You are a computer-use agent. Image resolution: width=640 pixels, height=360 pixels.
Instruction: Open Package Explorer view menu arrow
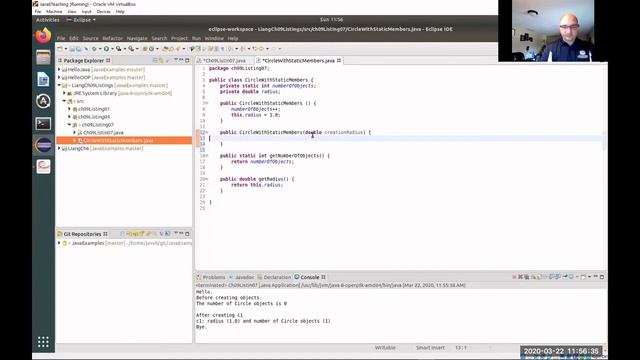coord(176,60)
